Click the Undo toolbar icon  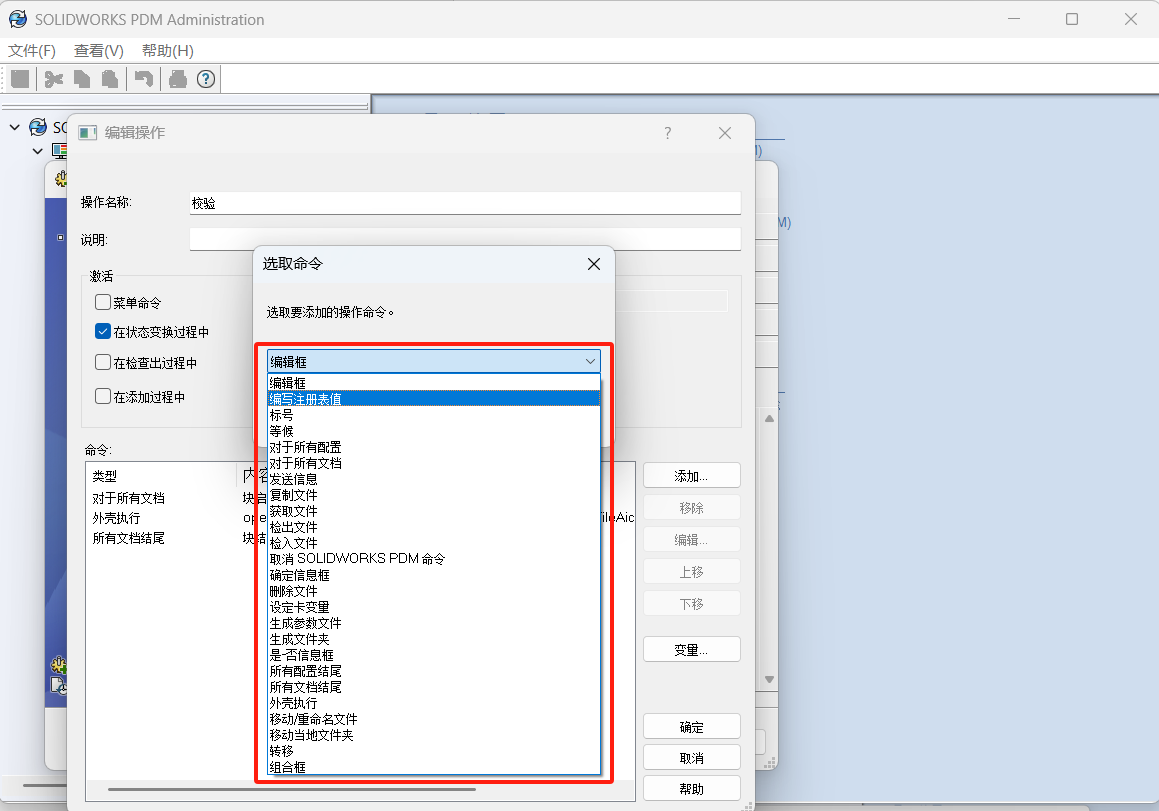click(x=144, y=79)
